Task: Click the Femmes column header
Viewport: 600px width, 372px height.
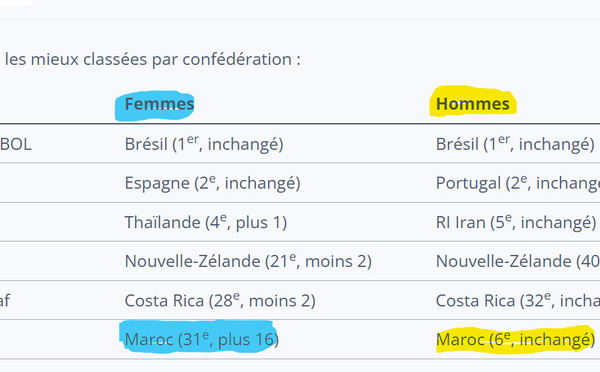Action: [159, 104]
